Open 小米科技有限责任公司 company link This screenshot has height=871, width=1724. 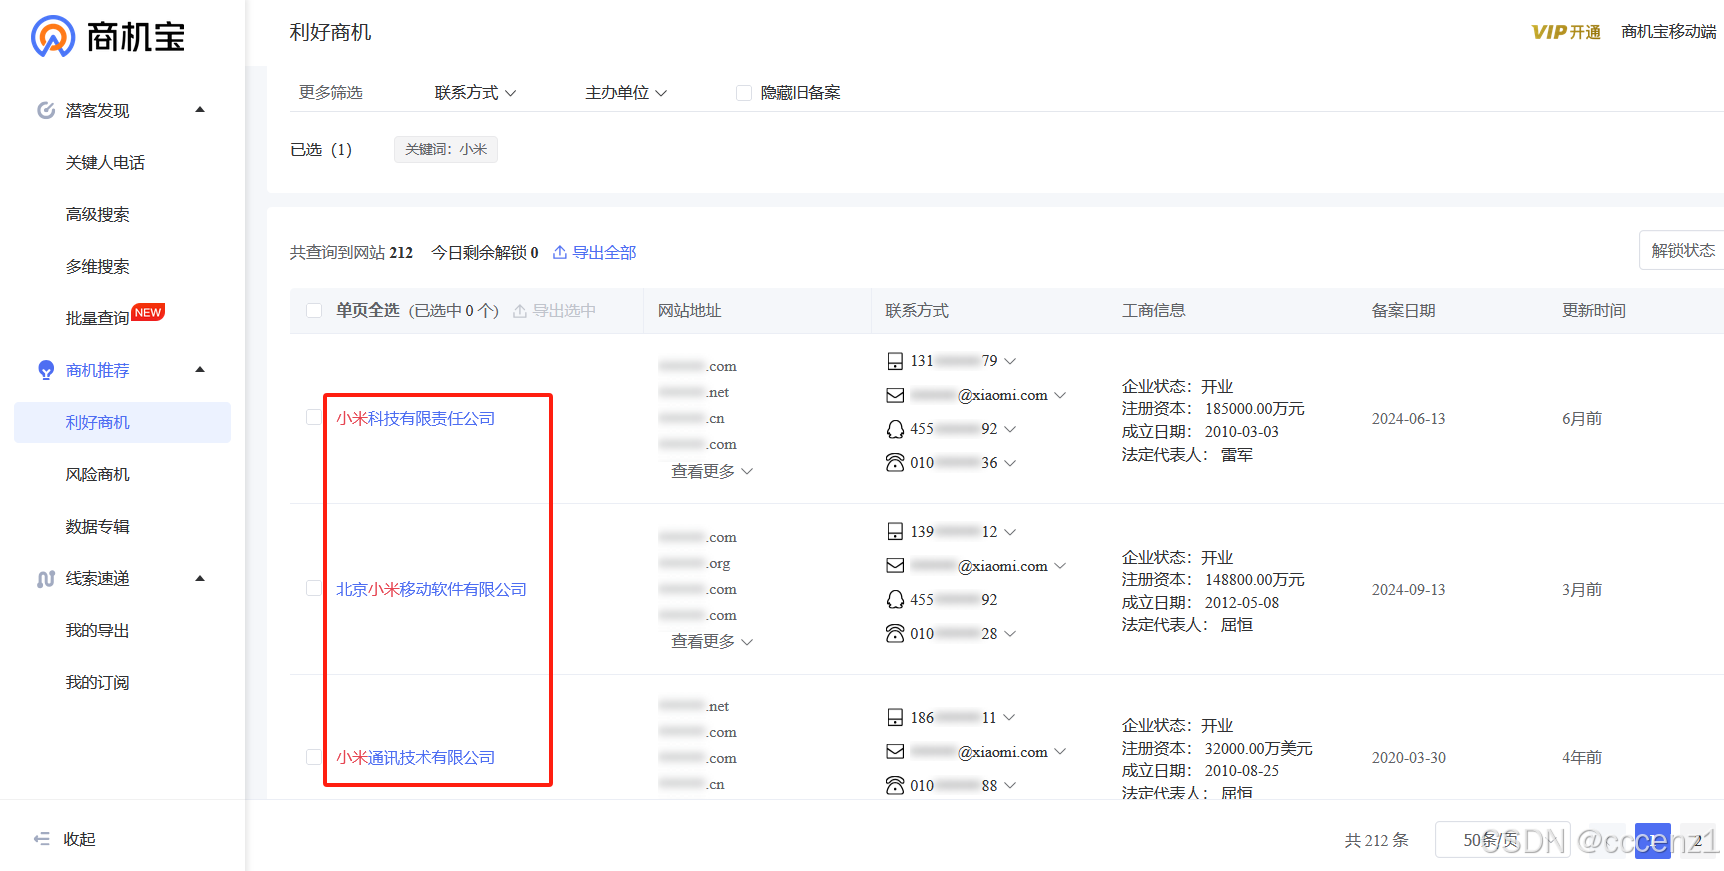415,418
